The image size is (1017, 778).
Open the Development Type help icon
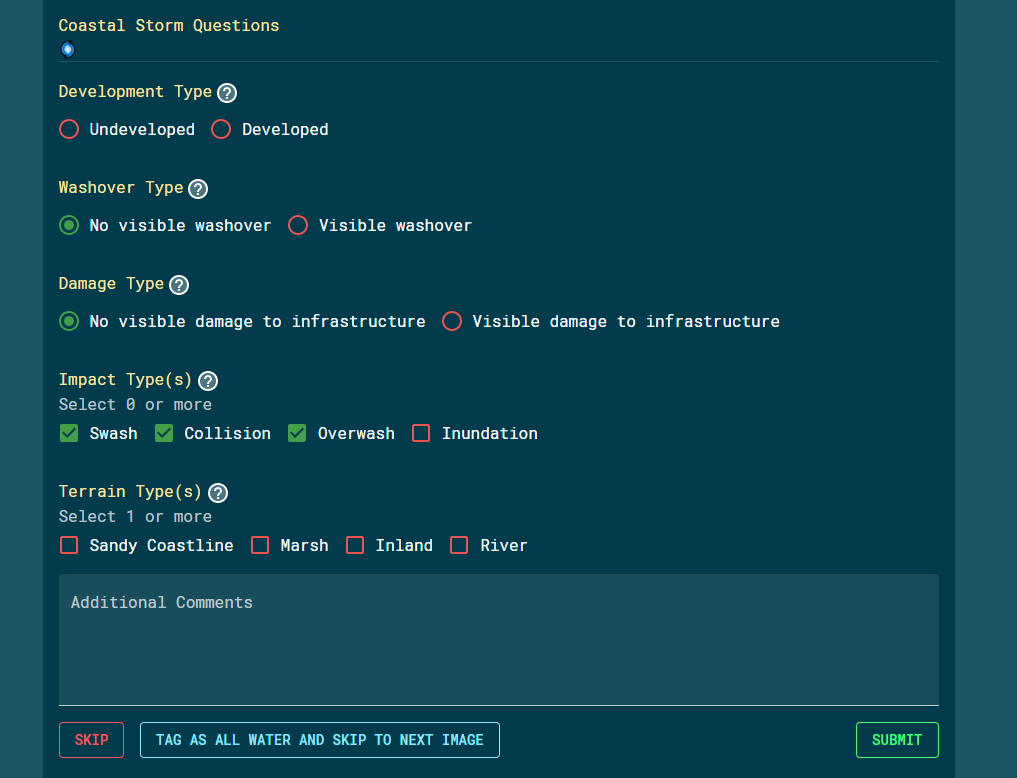pos(226,92)
